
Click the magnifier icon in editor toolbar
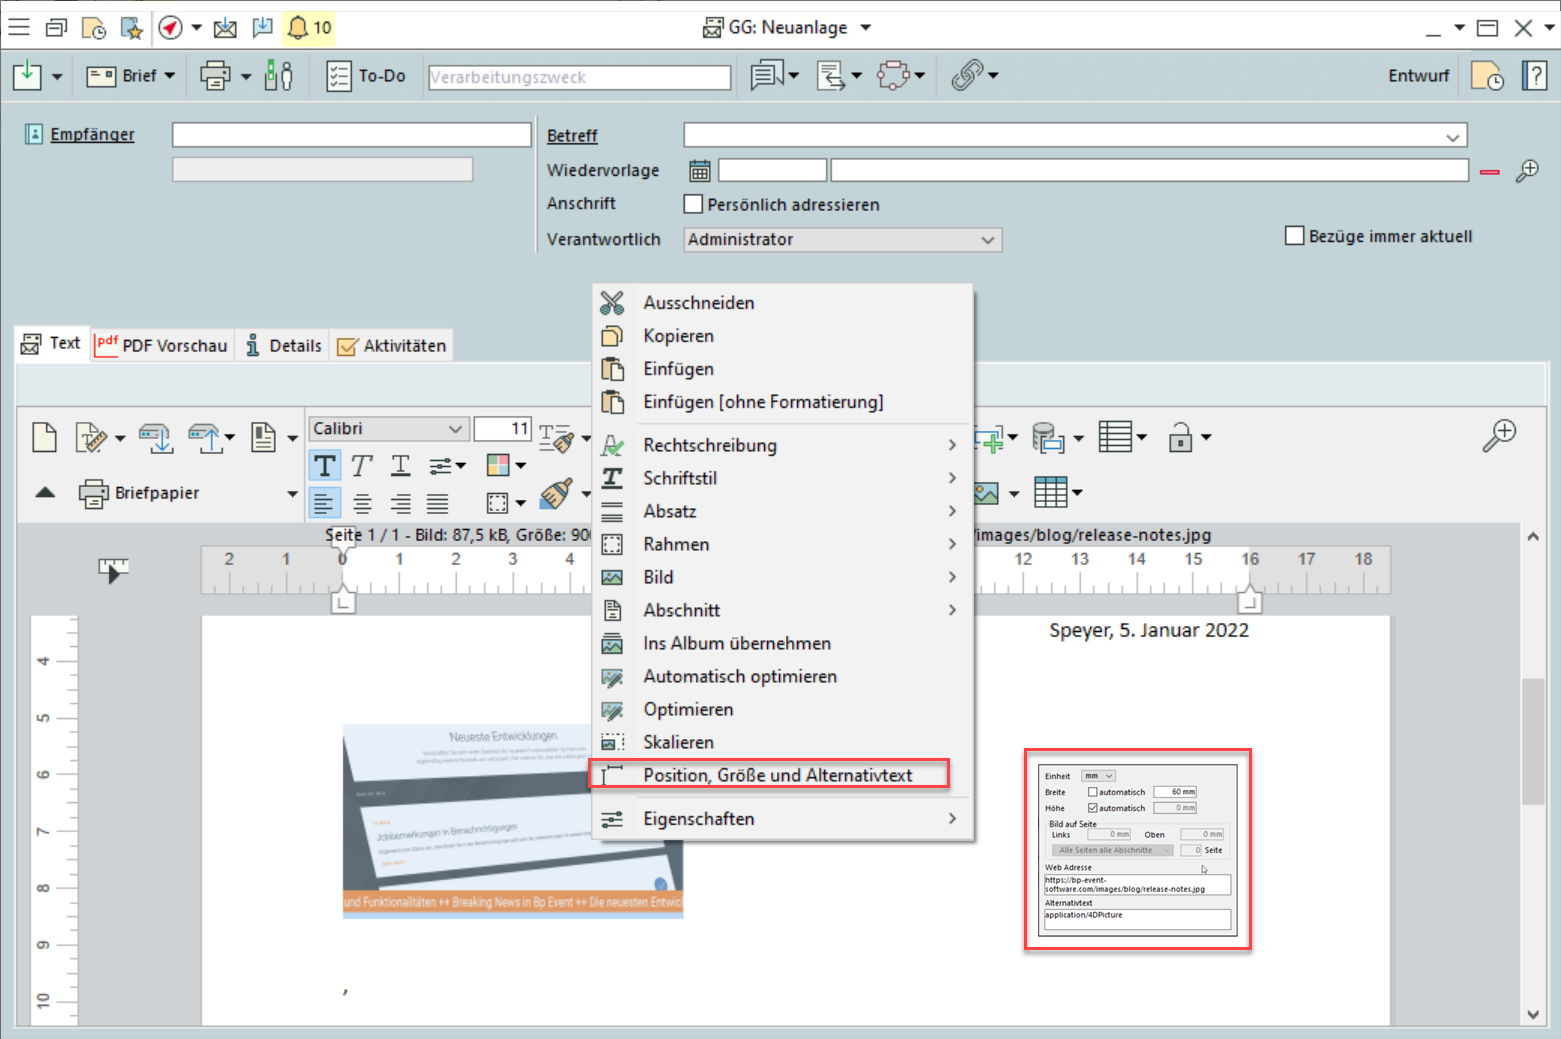[x=1499, y=436]
